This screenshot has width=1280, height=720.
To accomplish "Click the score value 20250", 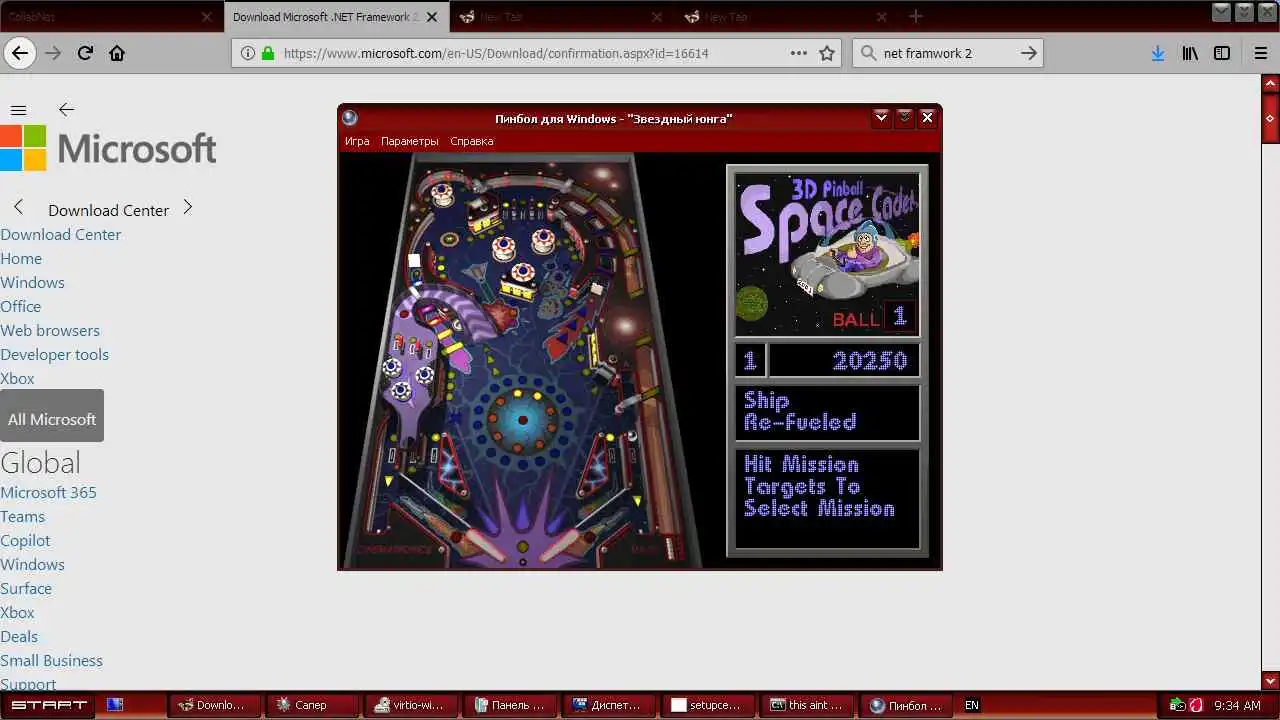I will [870, 361].
